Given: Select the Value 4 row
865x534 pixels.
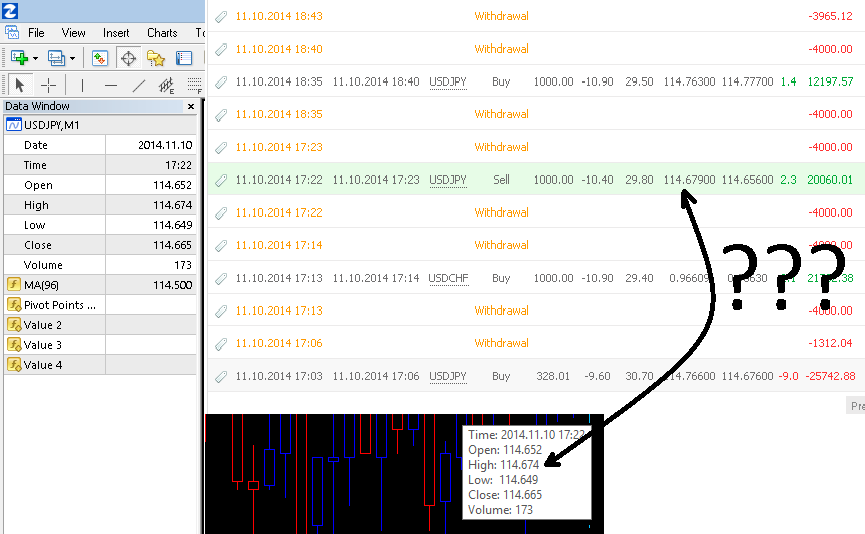Looking at the screenshot, I should point(100,365).
